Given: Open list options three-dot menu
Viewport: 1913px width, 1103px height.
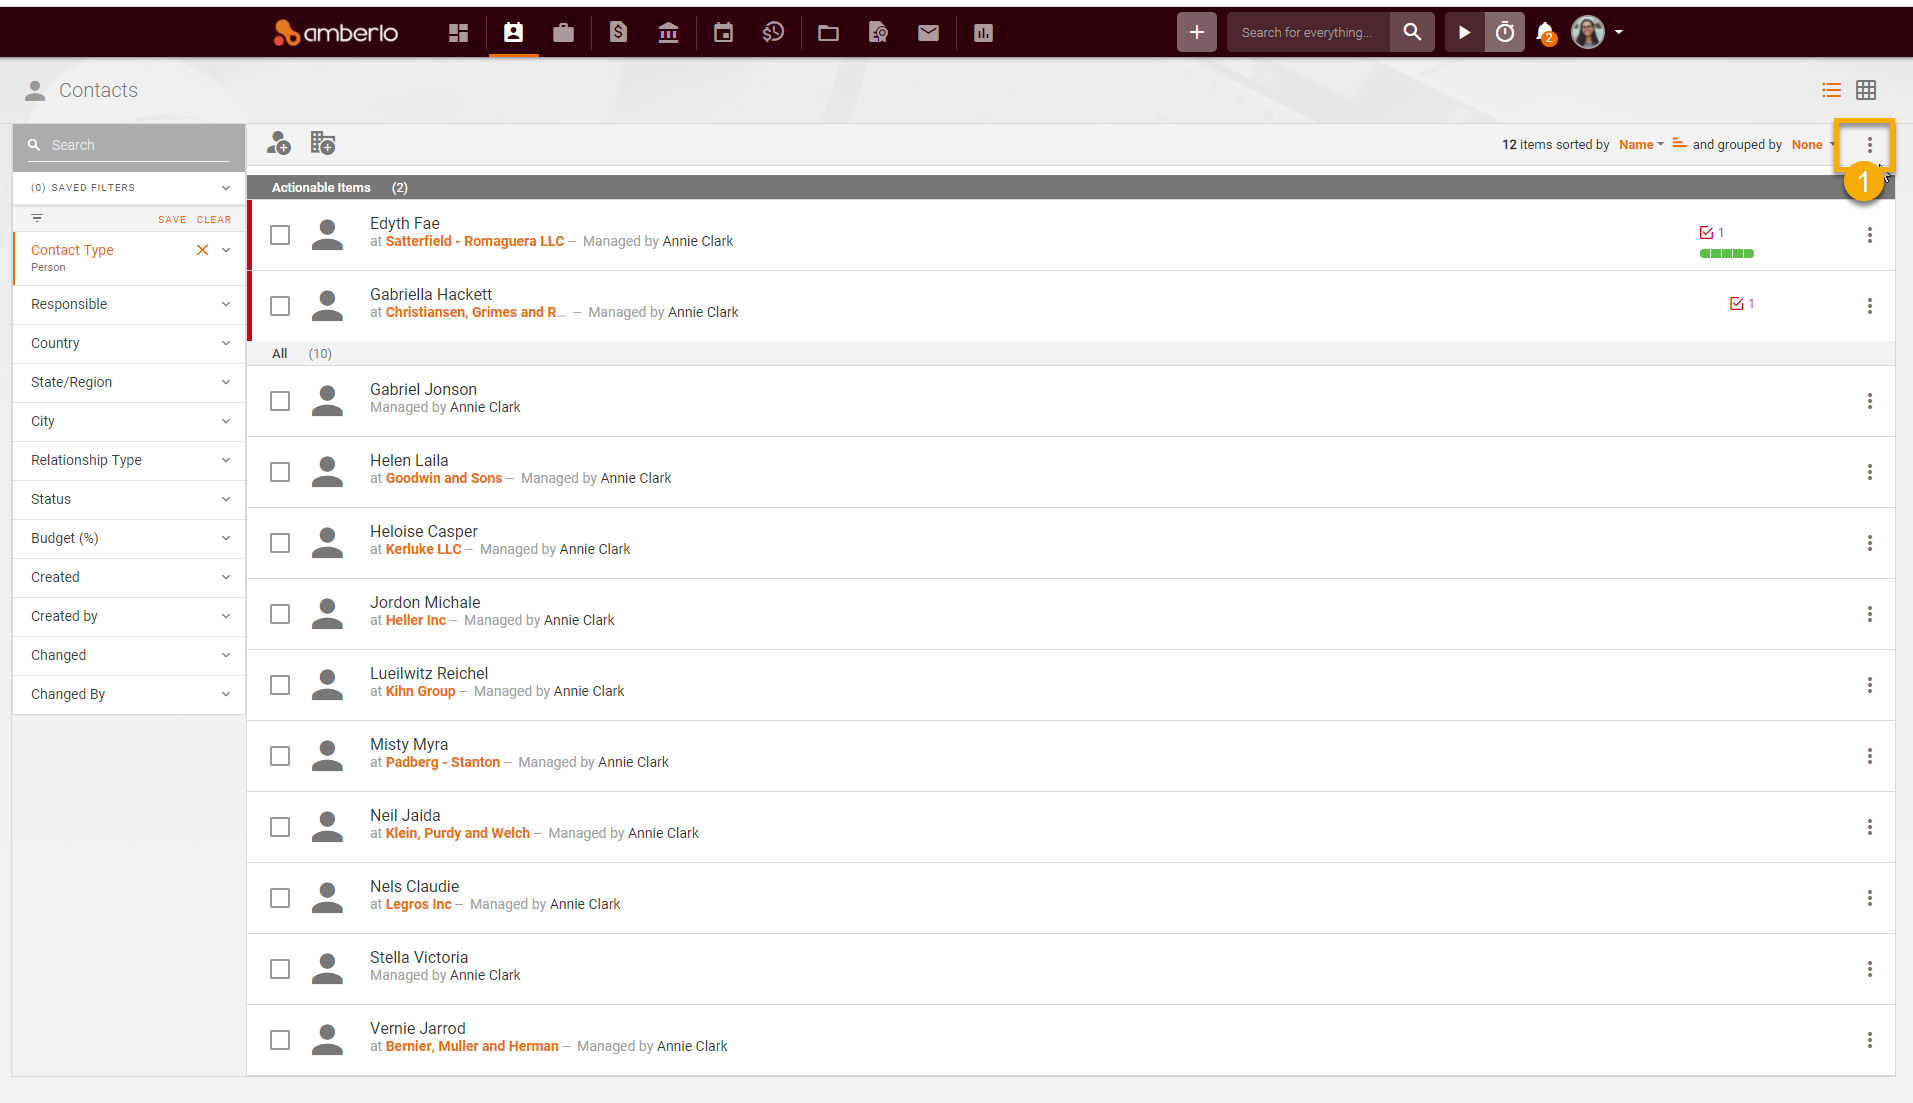Looking at the screenshot, I should (x=1869, y=145).
